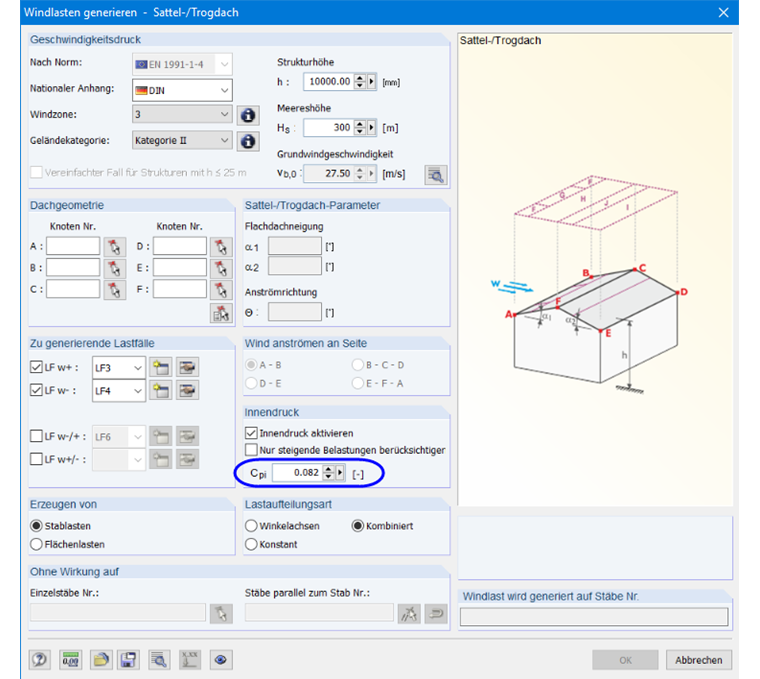Enable the LF w-/+ checkbox
Screen dimensions: 760x679
pos(36,436)
